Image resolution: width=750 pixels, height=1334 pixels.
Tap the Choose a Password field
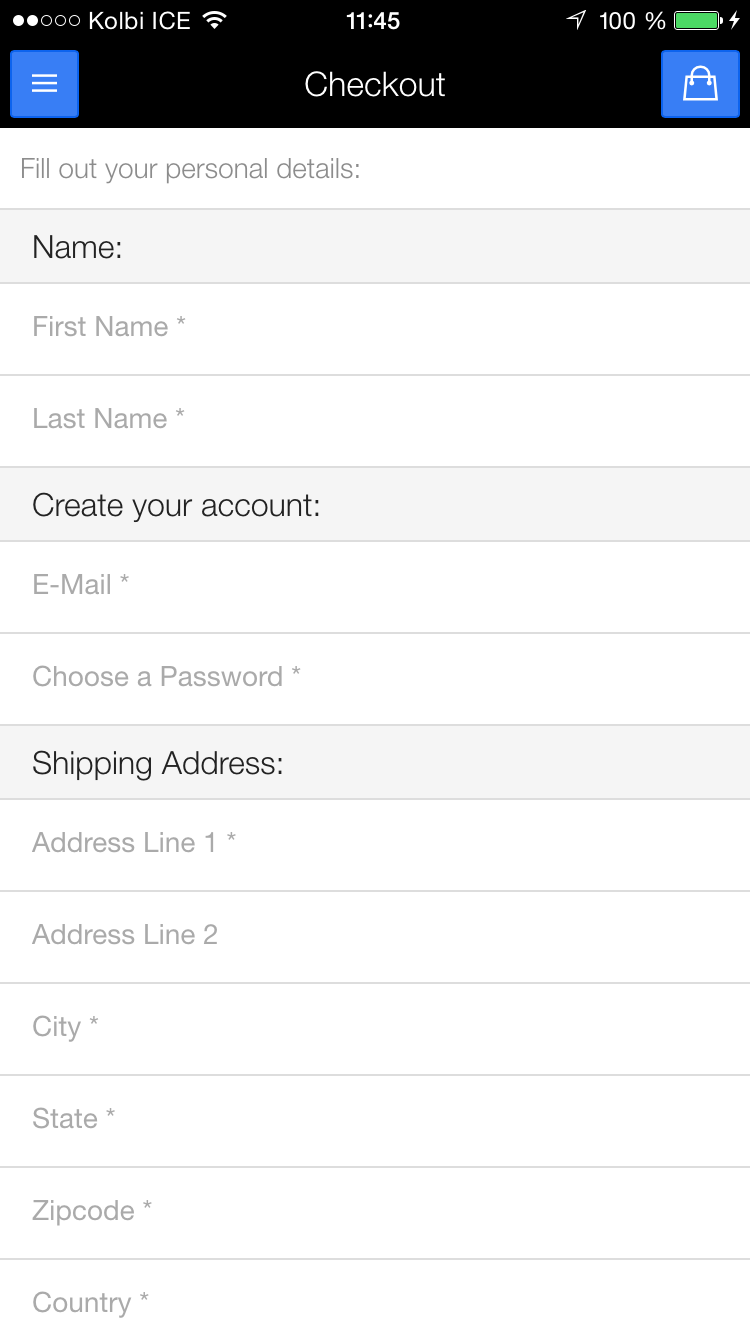[375, 677]
